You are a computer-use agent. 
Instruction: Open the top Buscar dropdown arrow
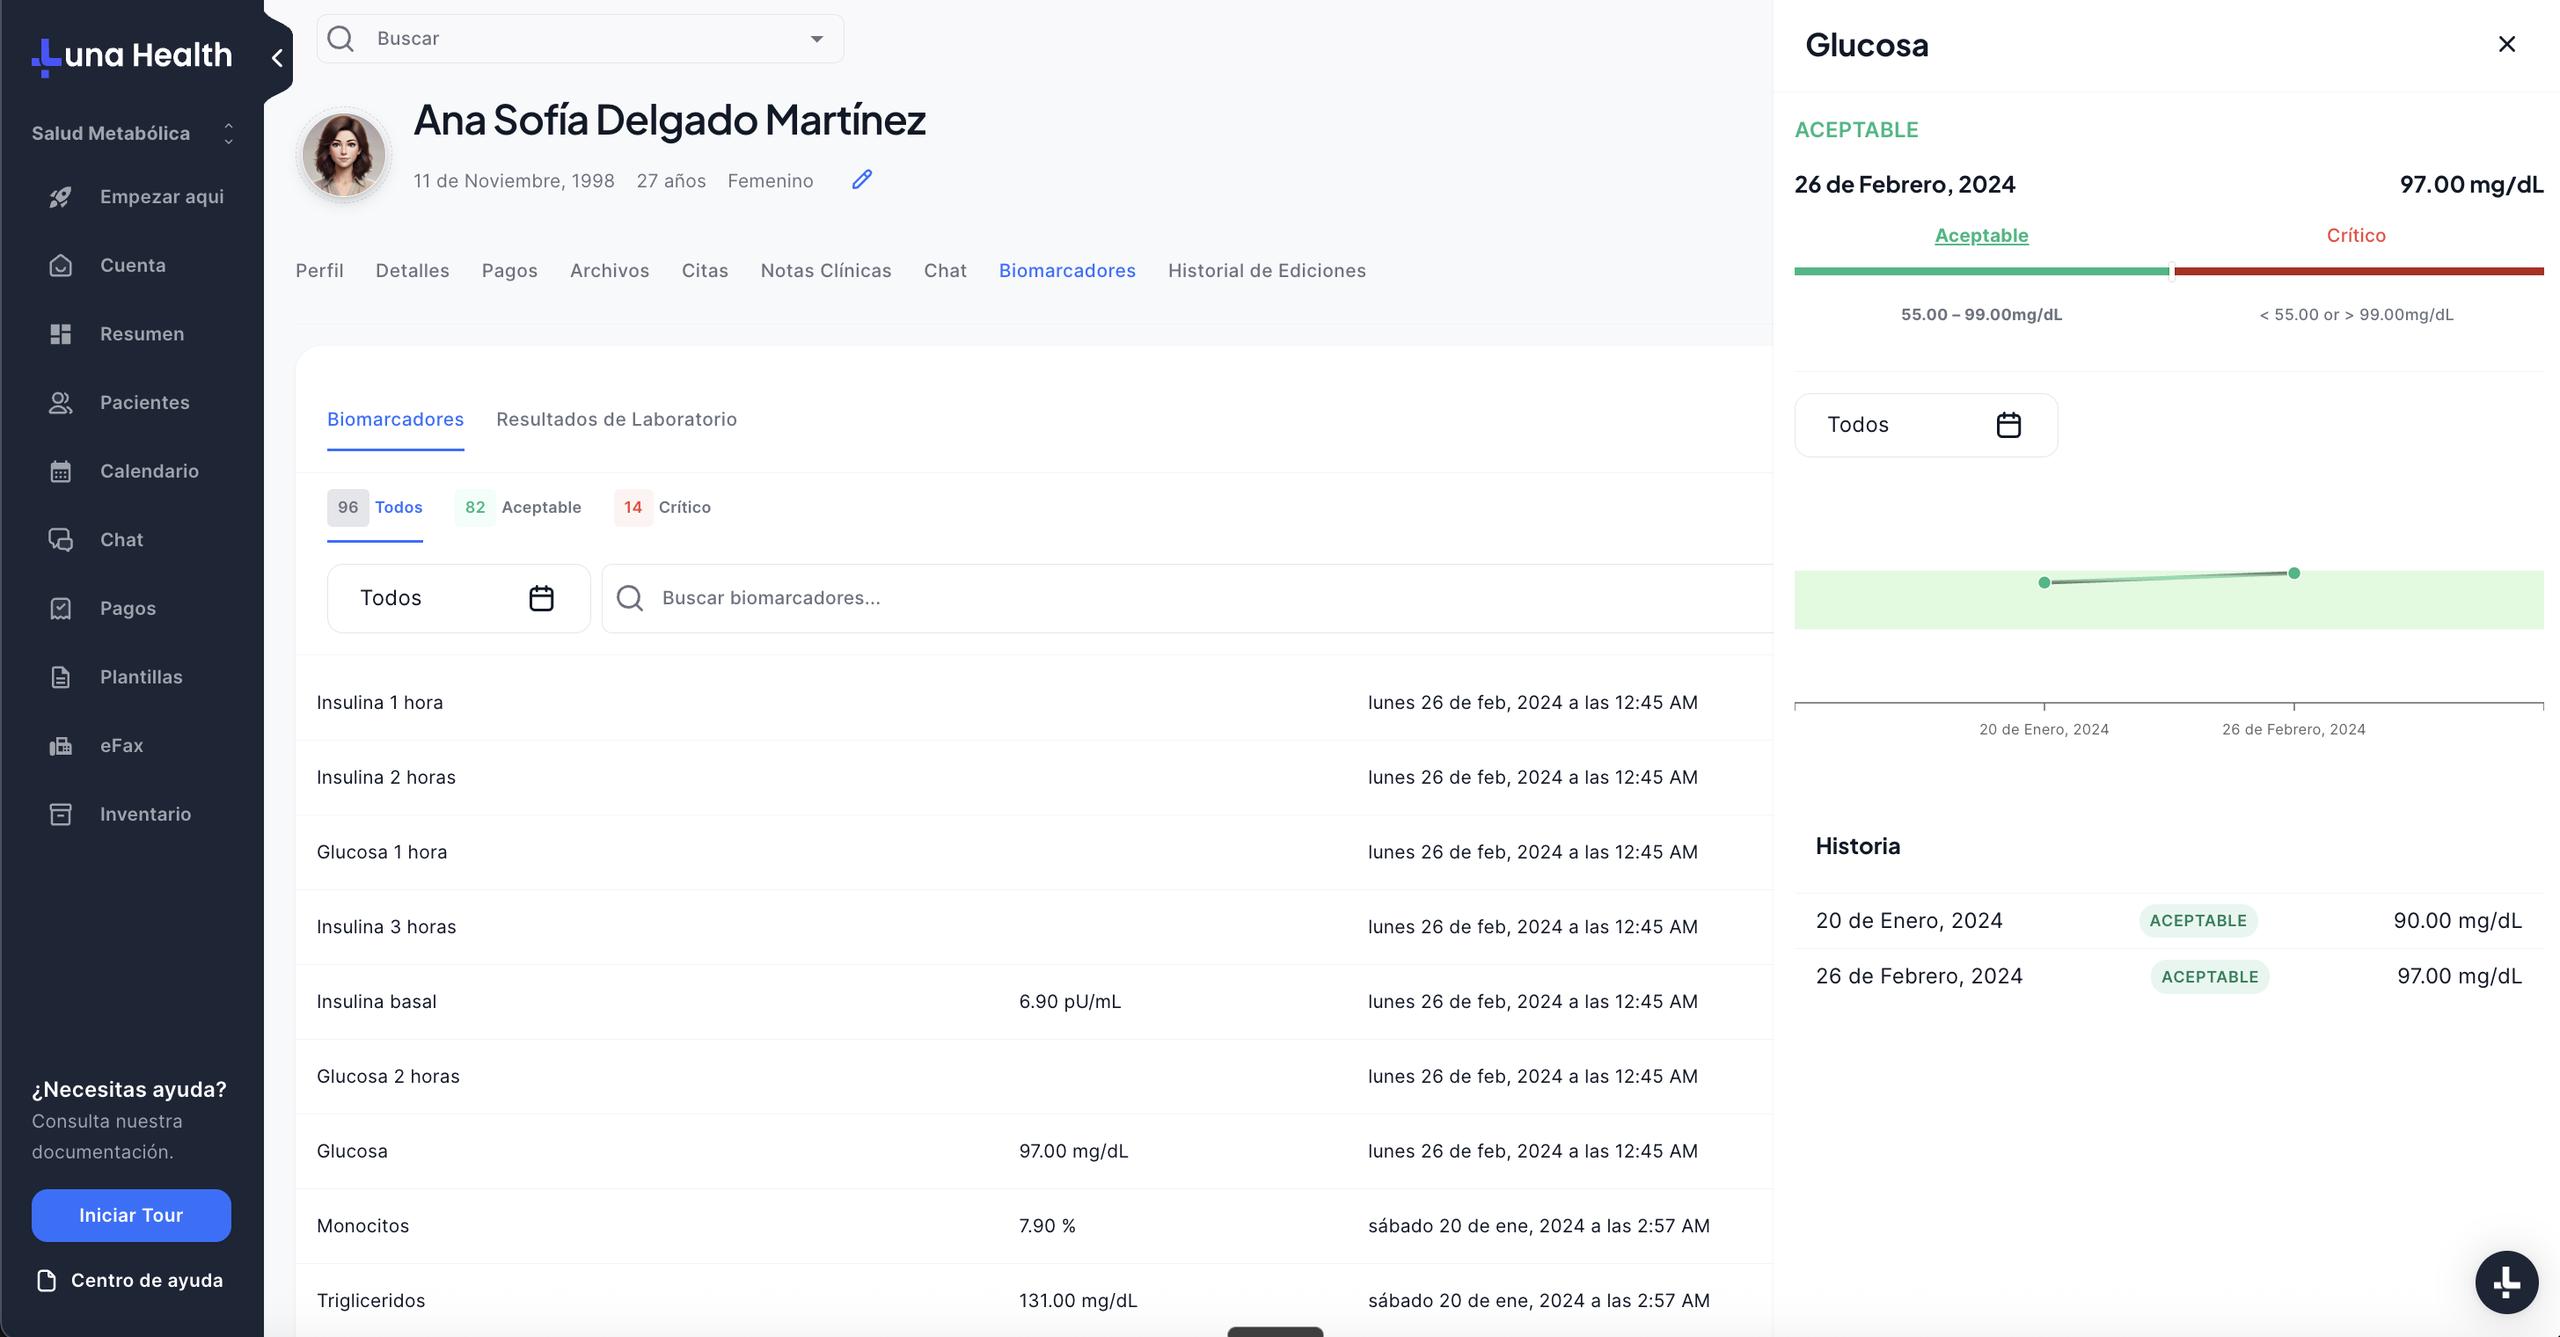[816, 39]
